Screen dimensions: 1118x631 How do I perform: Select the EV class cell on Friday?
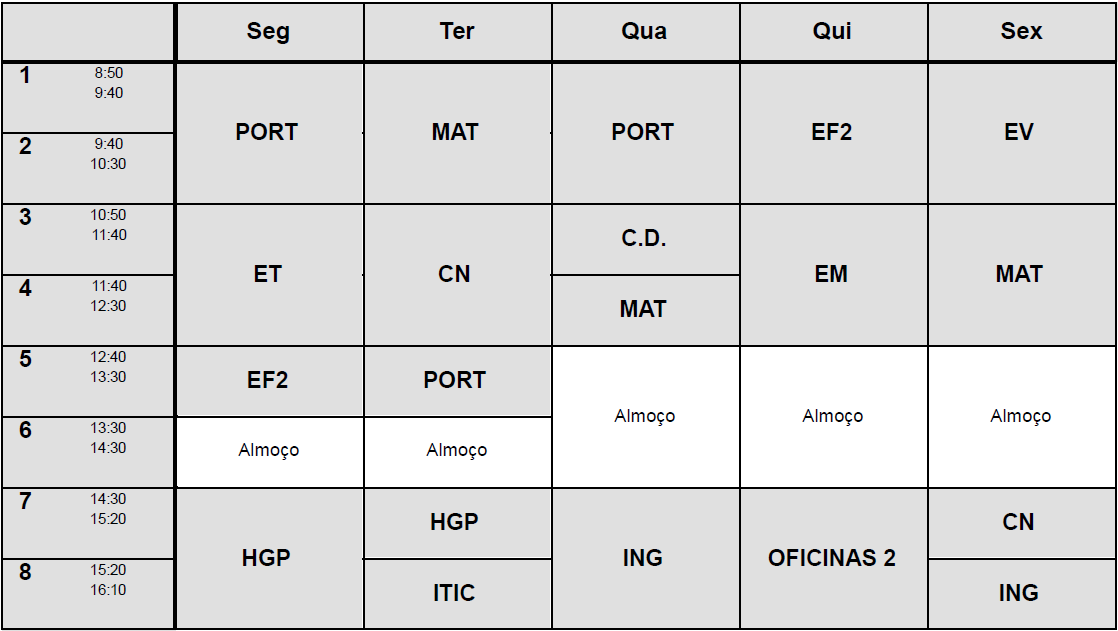[1019, 133]
